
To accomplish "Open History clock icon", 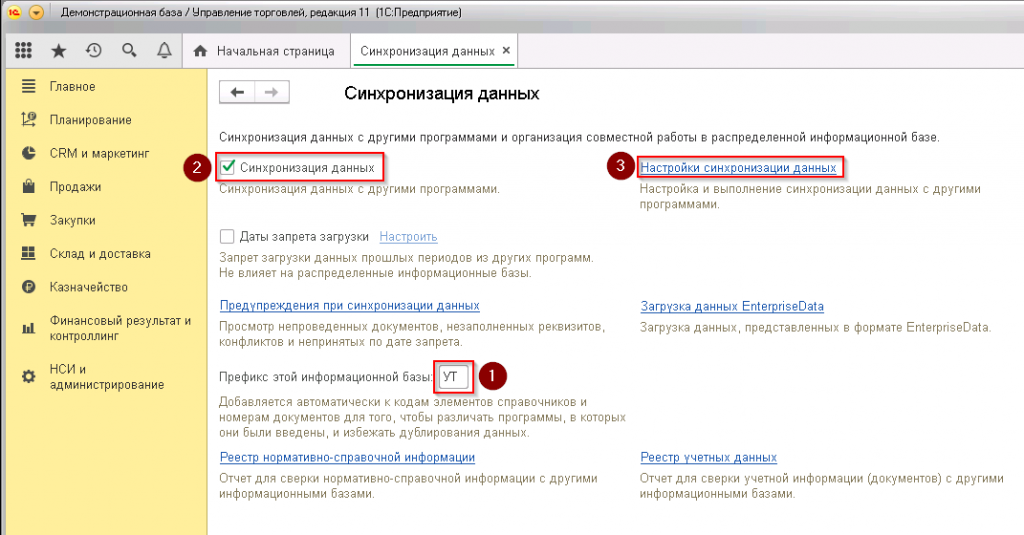I will click(x=94, y=51).
